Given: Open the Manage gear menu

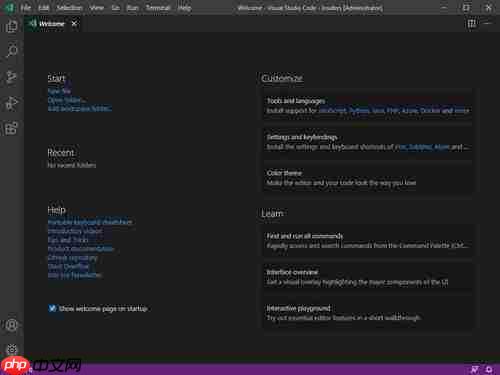Looking at the screenshot, I should coord(12,349).
